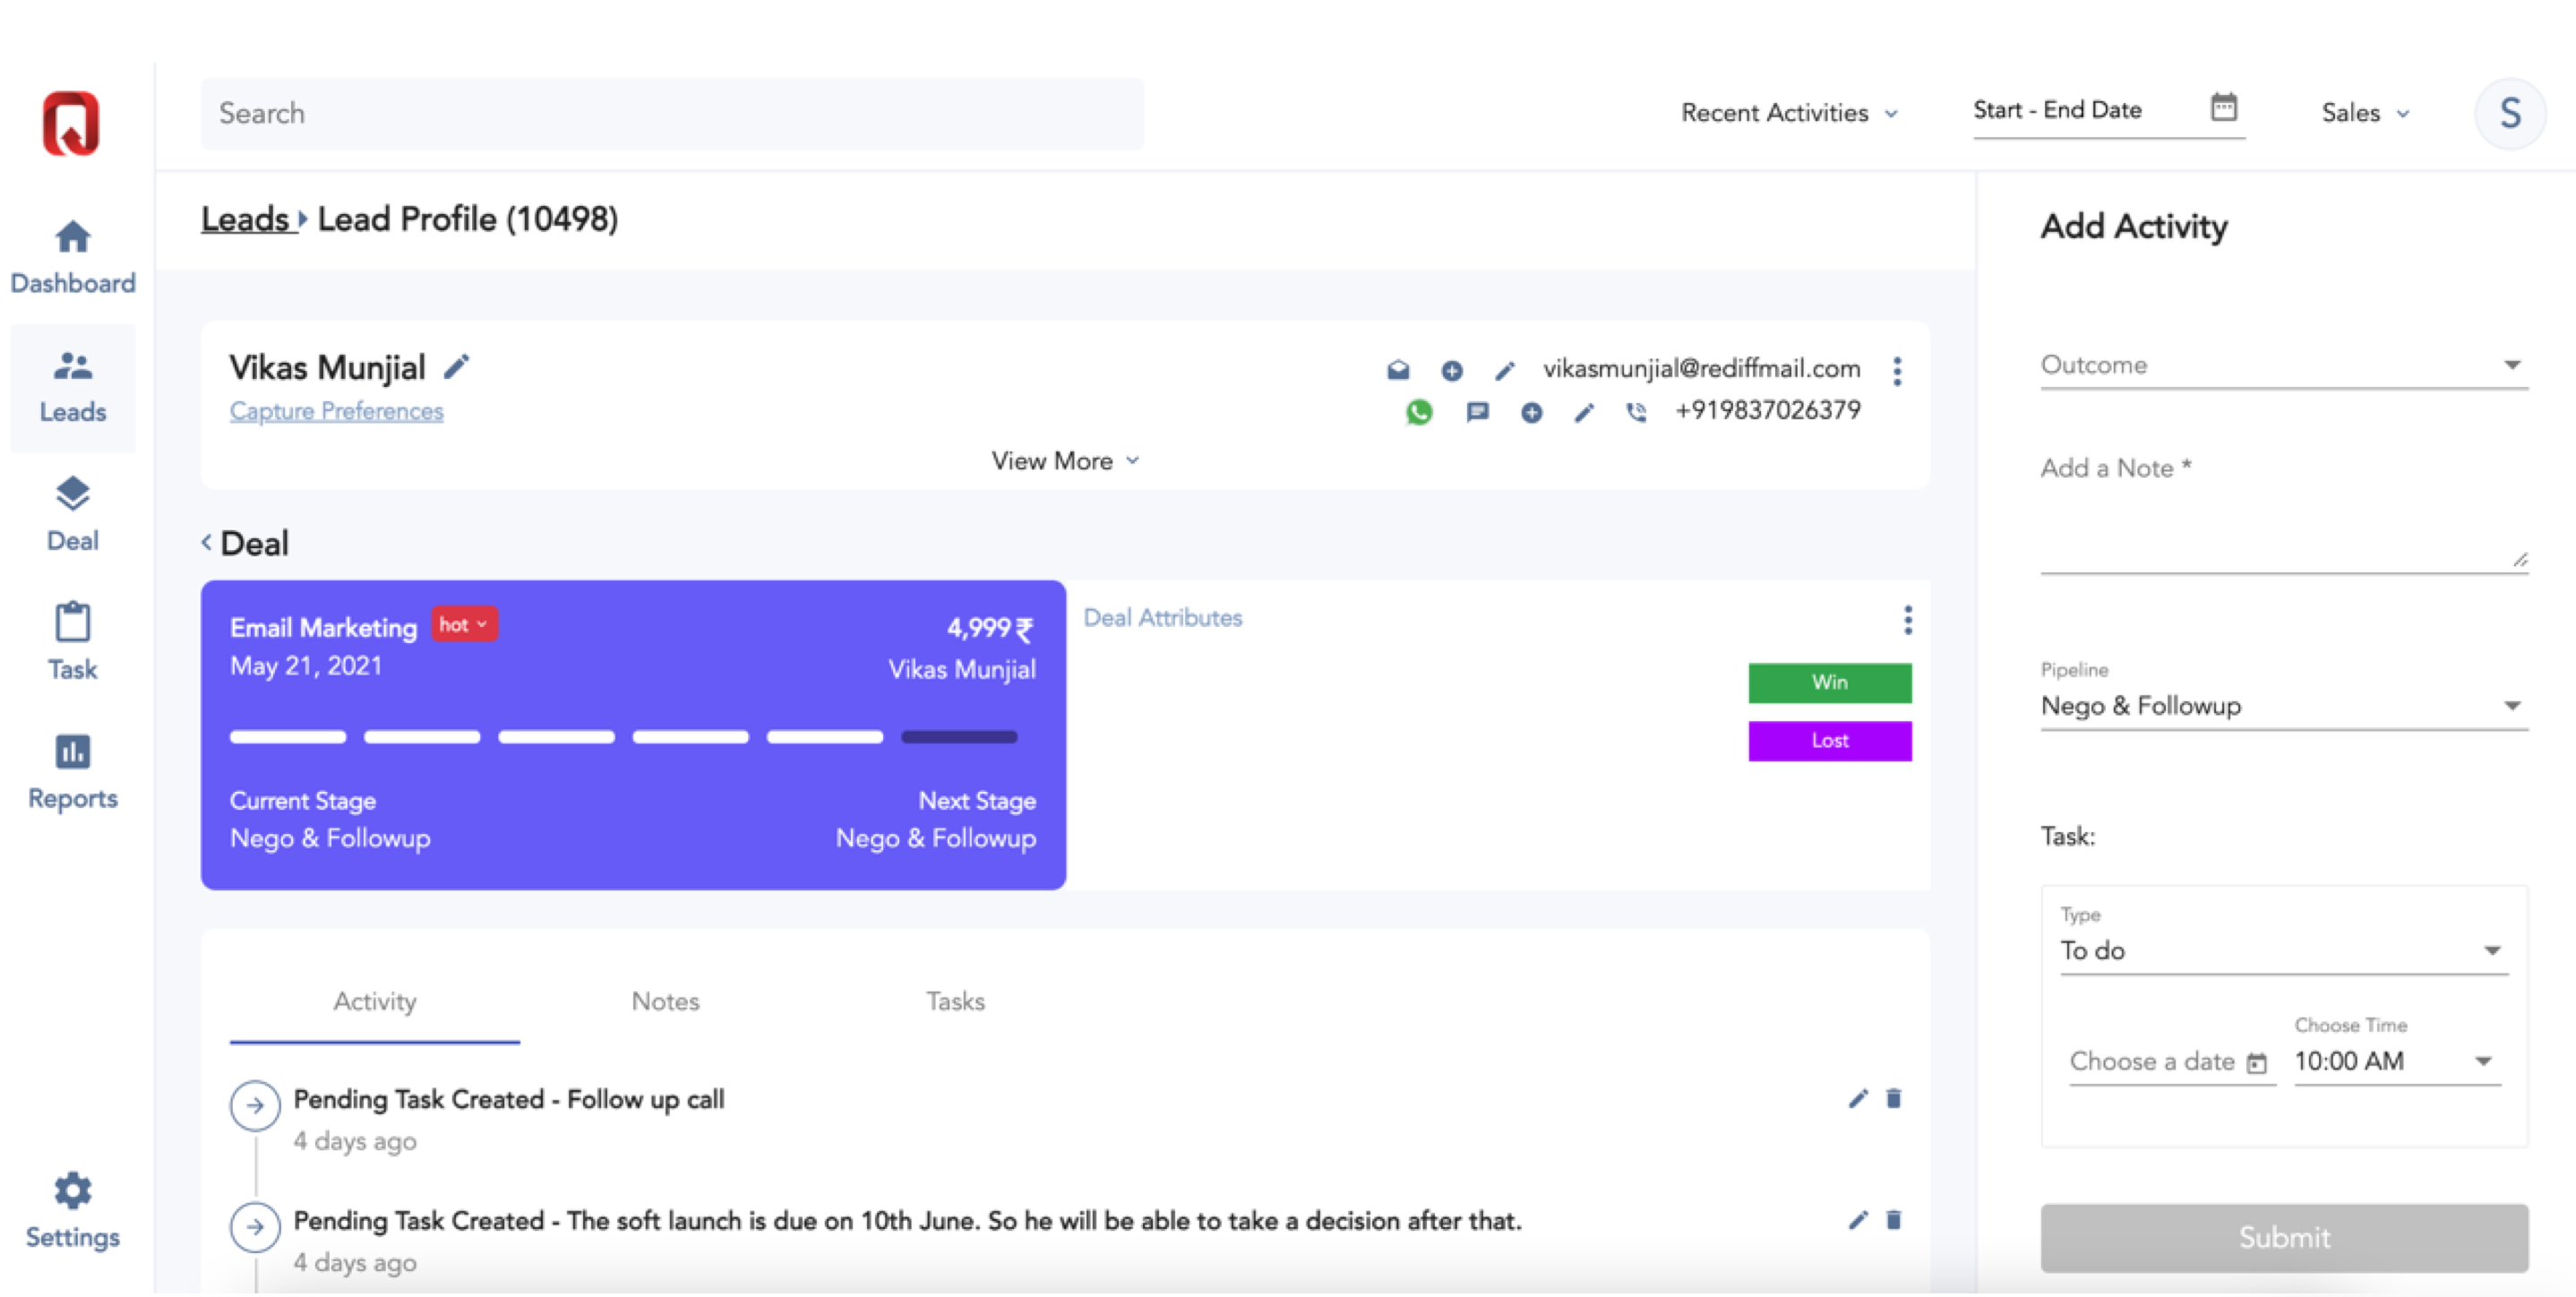Image resolution: width=2576 pixels, height=1297 pixels.
Task: Switch to the Tasks tab
Action: pos(954,1001)
